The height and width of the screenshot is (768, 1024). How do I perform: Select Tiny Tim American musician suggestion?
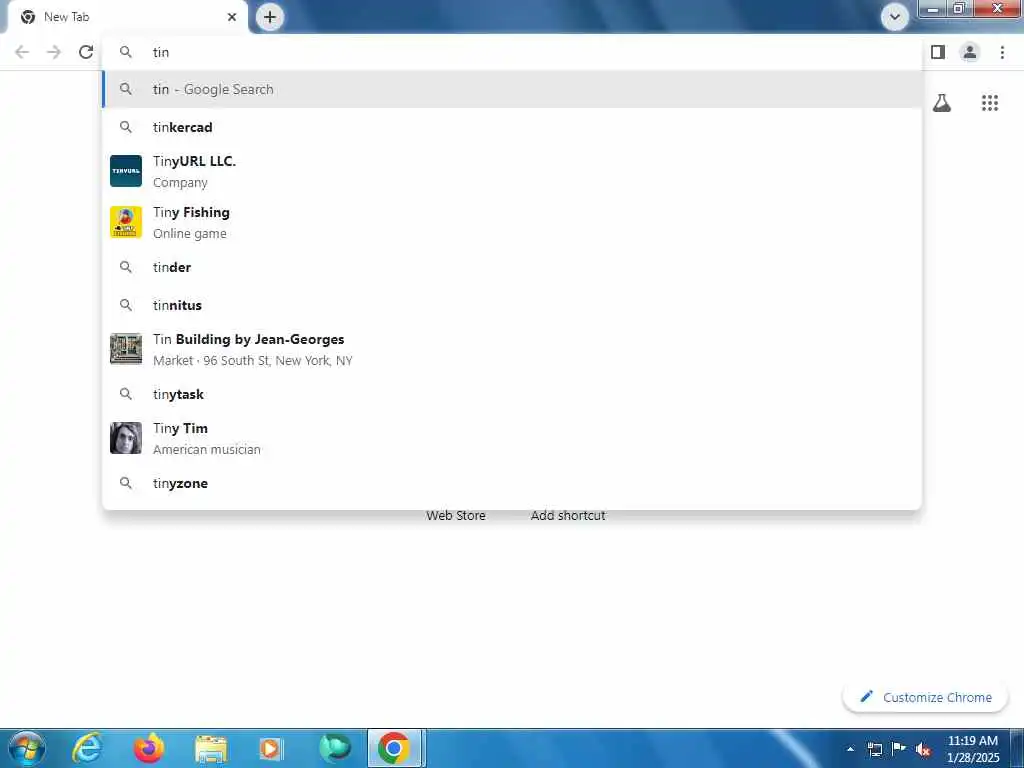point(512,438)
